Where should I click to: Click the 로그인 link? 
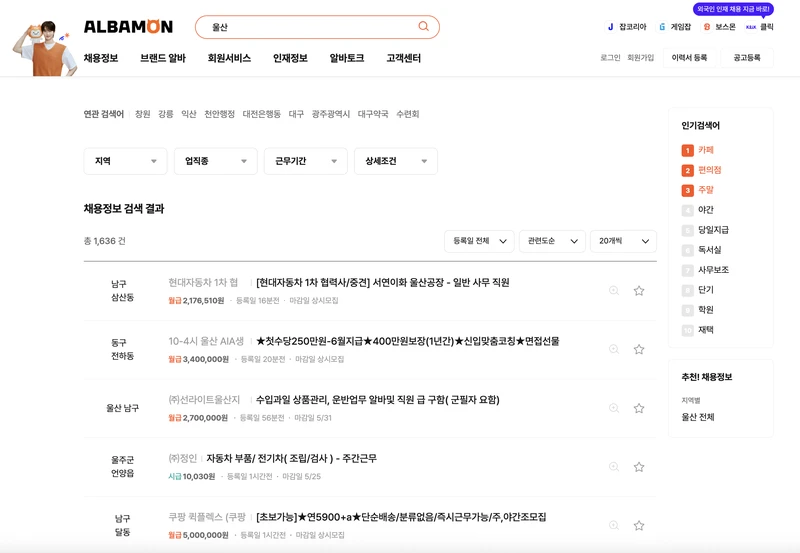point(610,58)
